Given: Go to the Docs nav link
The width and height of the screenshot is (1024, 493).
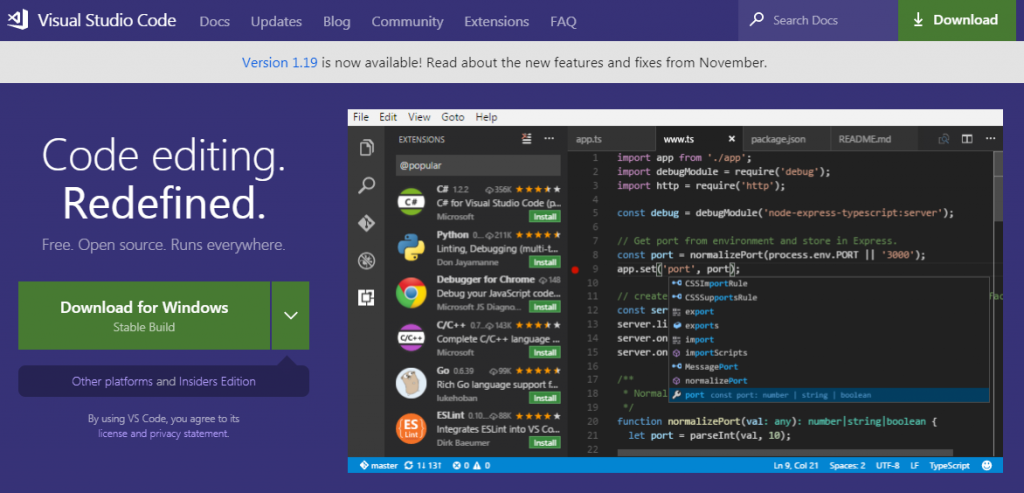Looking at the screenshot, I should (x=214, y=22).
